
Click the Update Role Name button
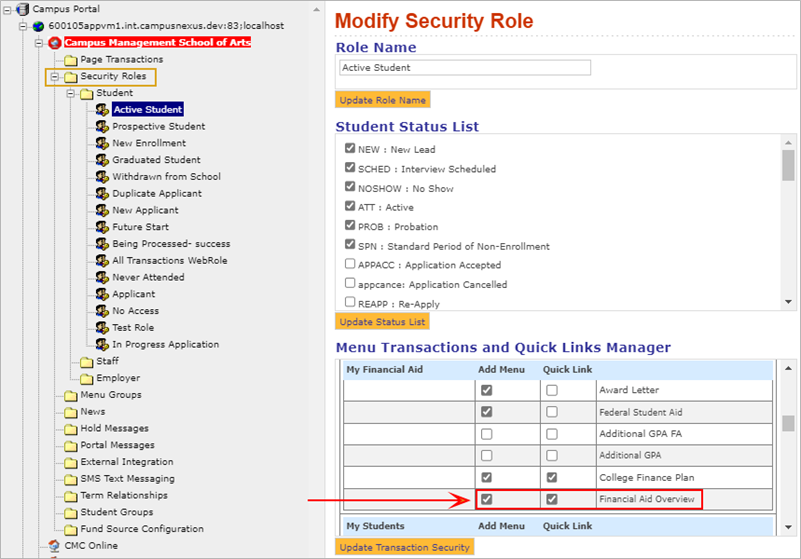[x=383, y=100]
